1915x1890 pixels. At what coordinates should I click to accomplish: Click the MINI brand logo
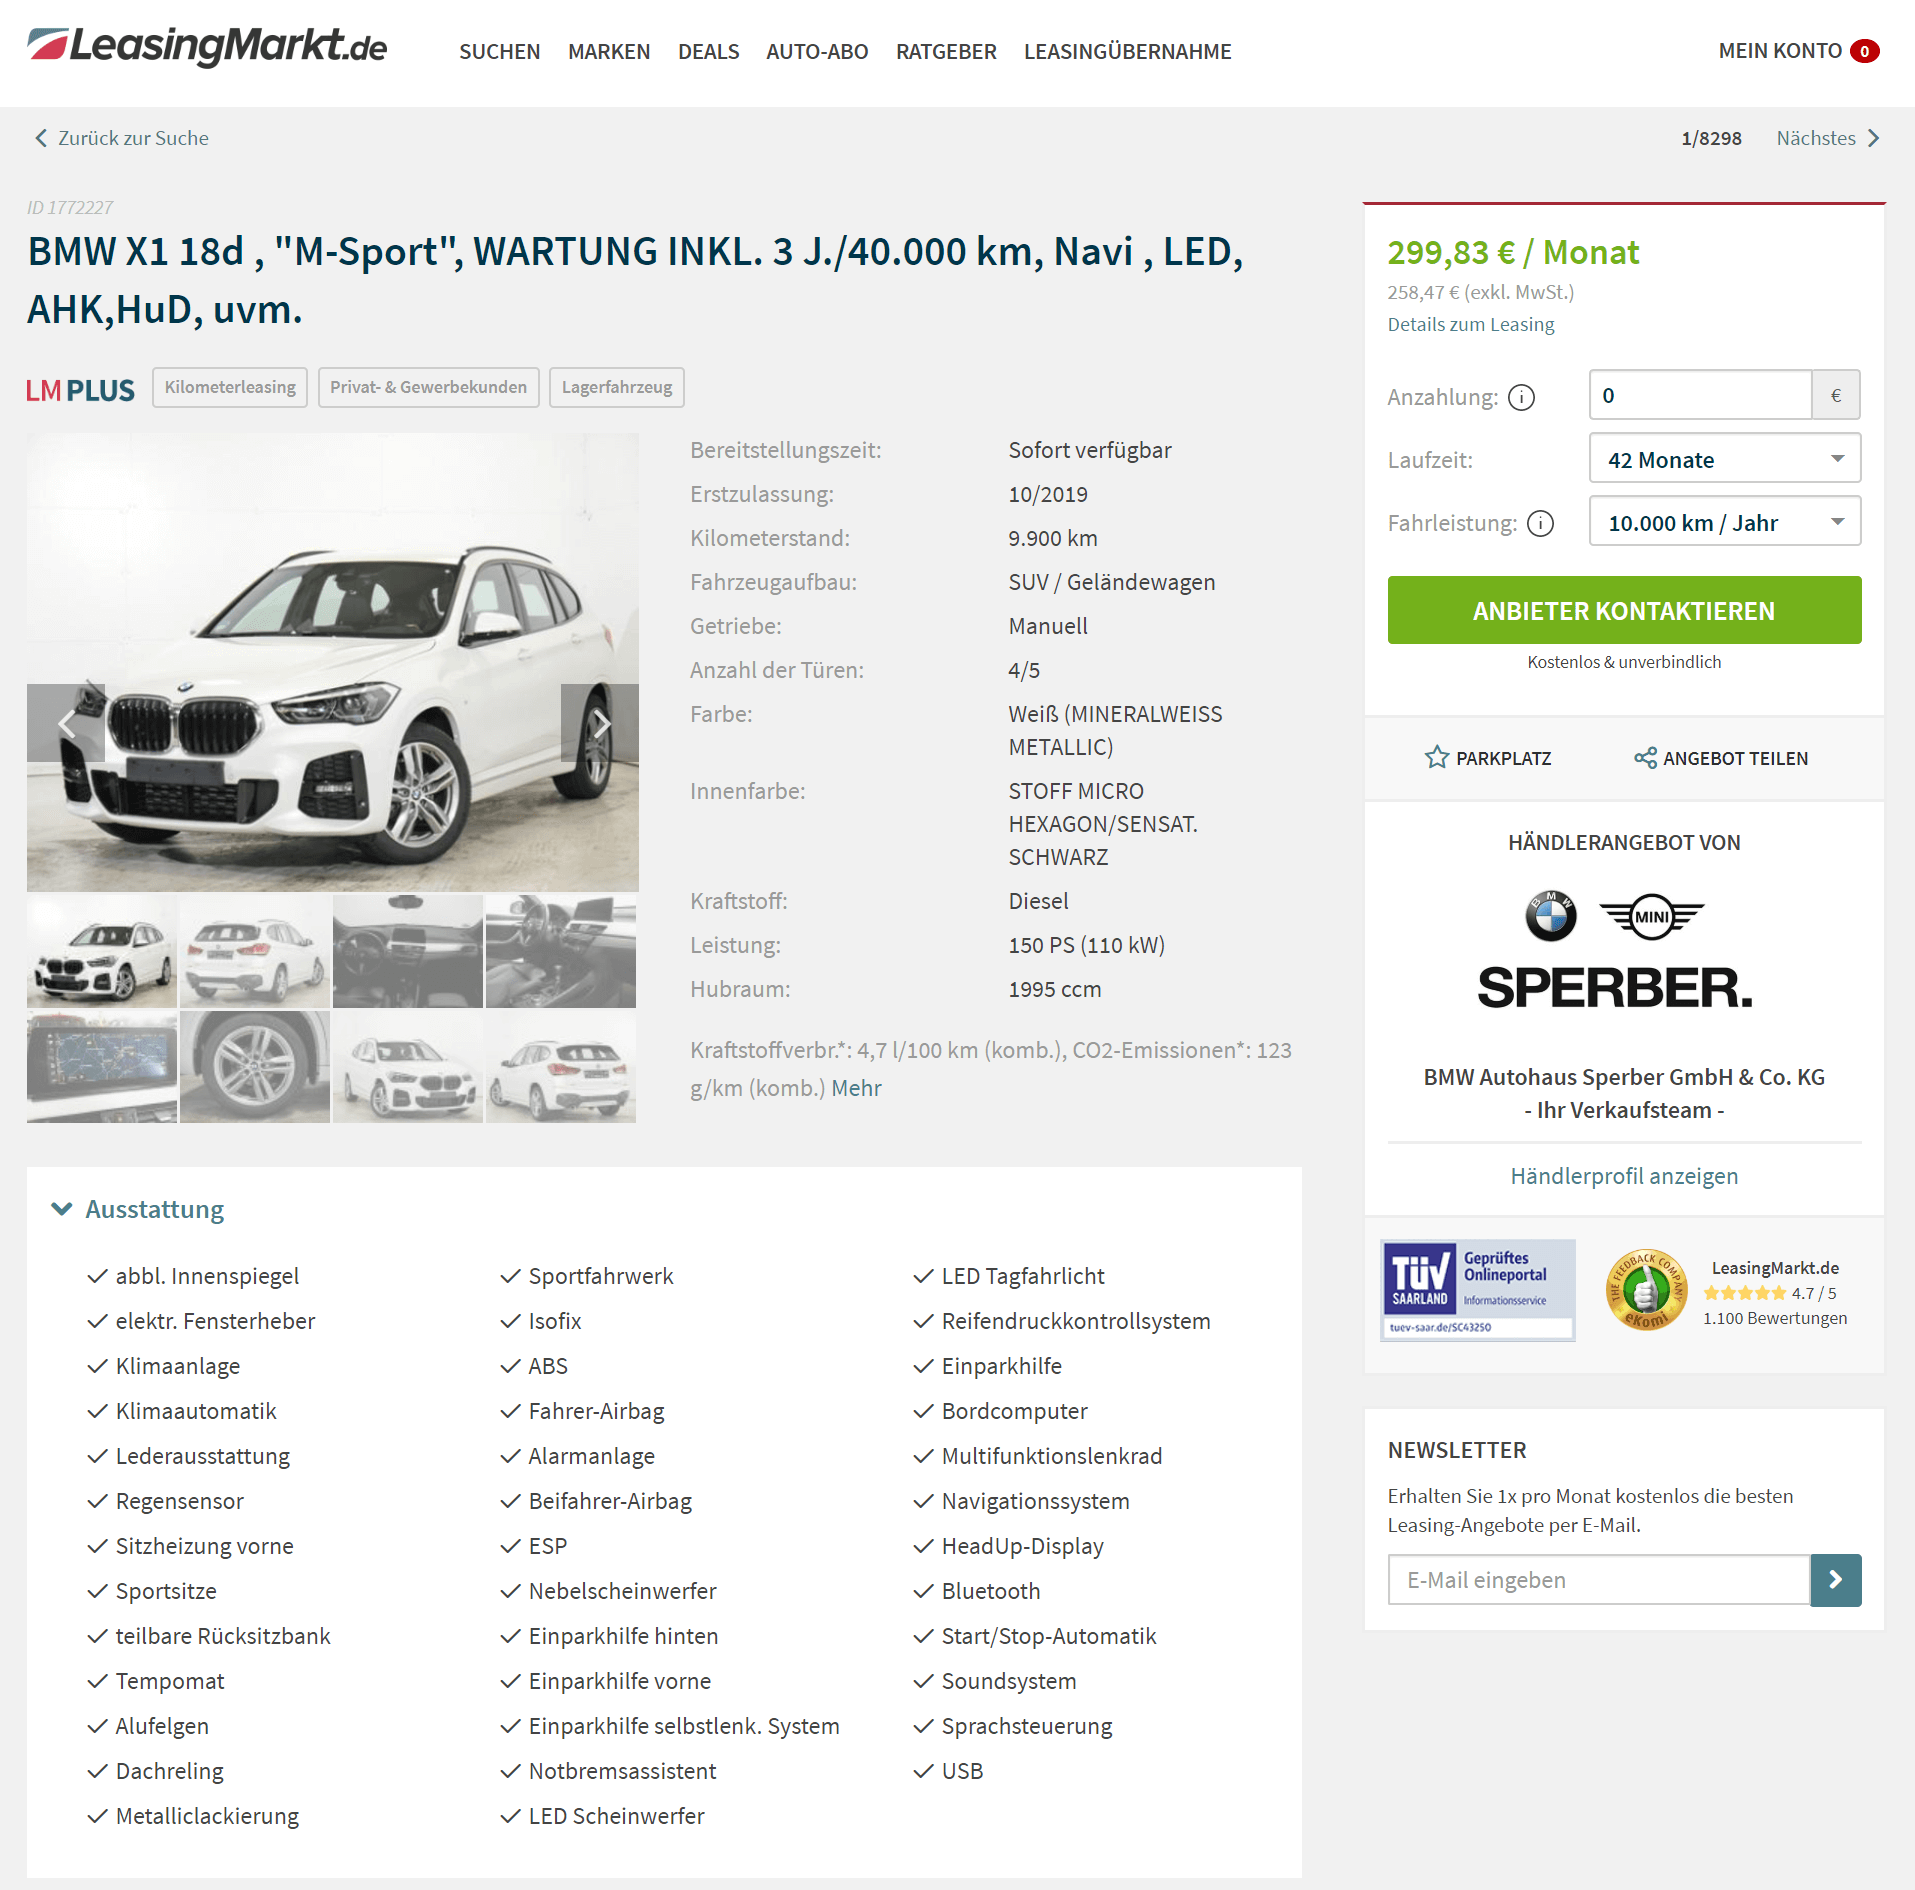coord(1651,916)
